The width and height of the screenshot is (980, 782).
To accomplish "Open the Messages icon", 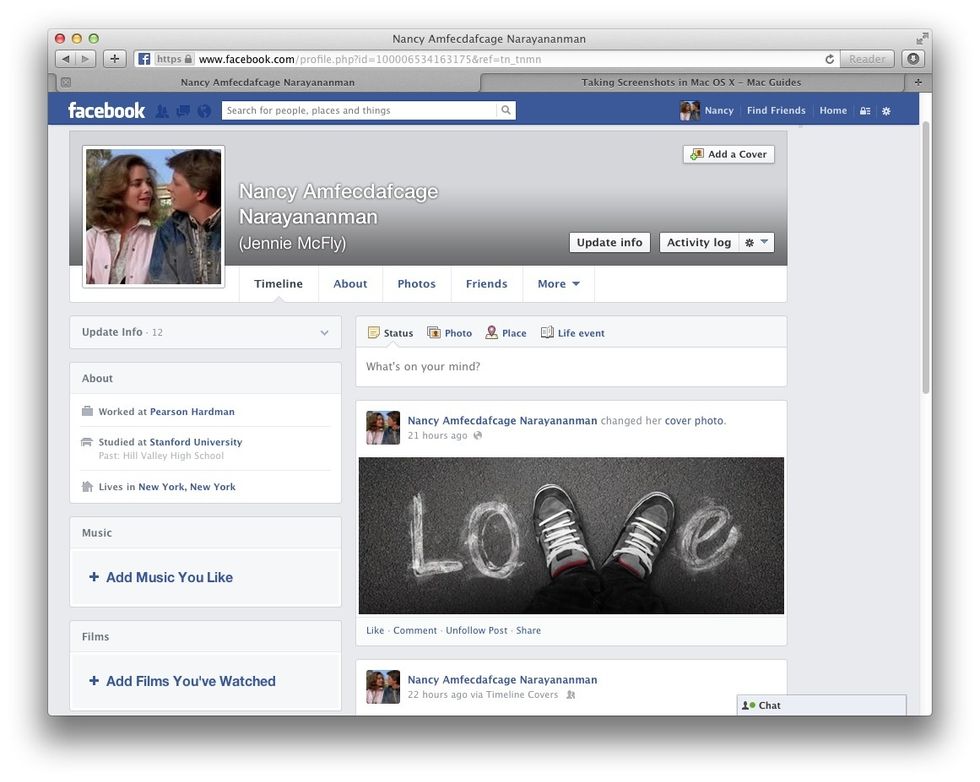I will (183, 110).
